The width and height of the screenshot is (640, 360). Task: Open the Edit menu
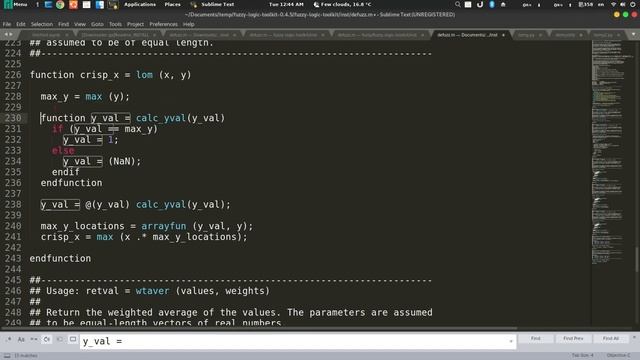(x=21, y=24)
